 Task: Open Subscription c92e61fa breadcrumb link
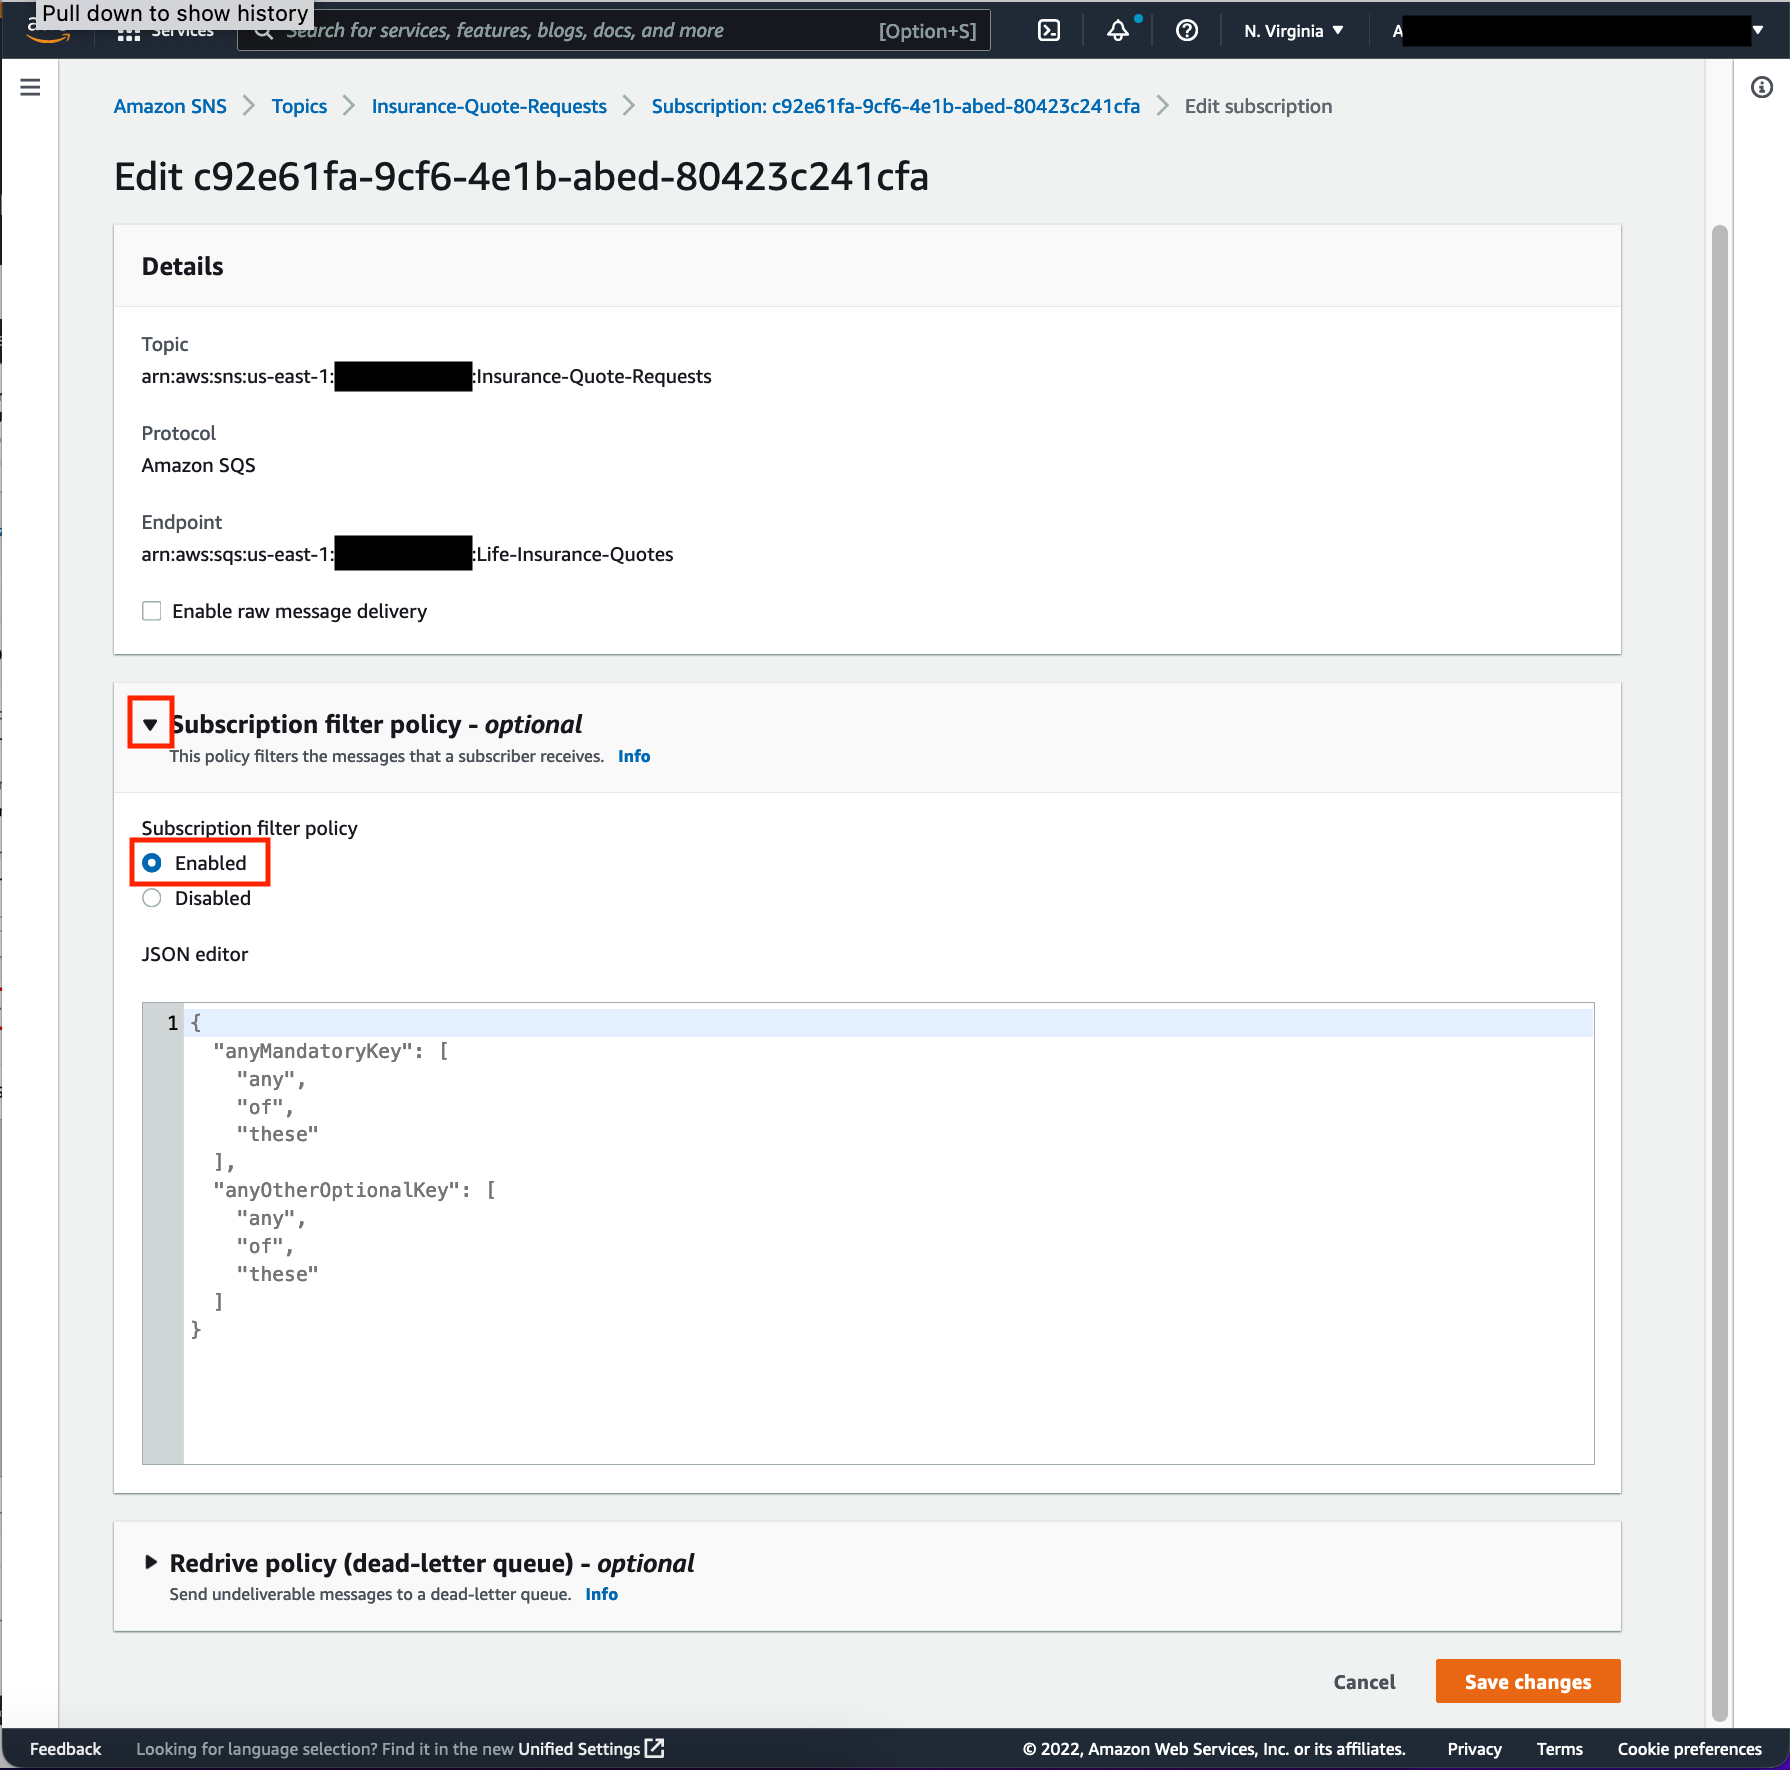point(895,106)
